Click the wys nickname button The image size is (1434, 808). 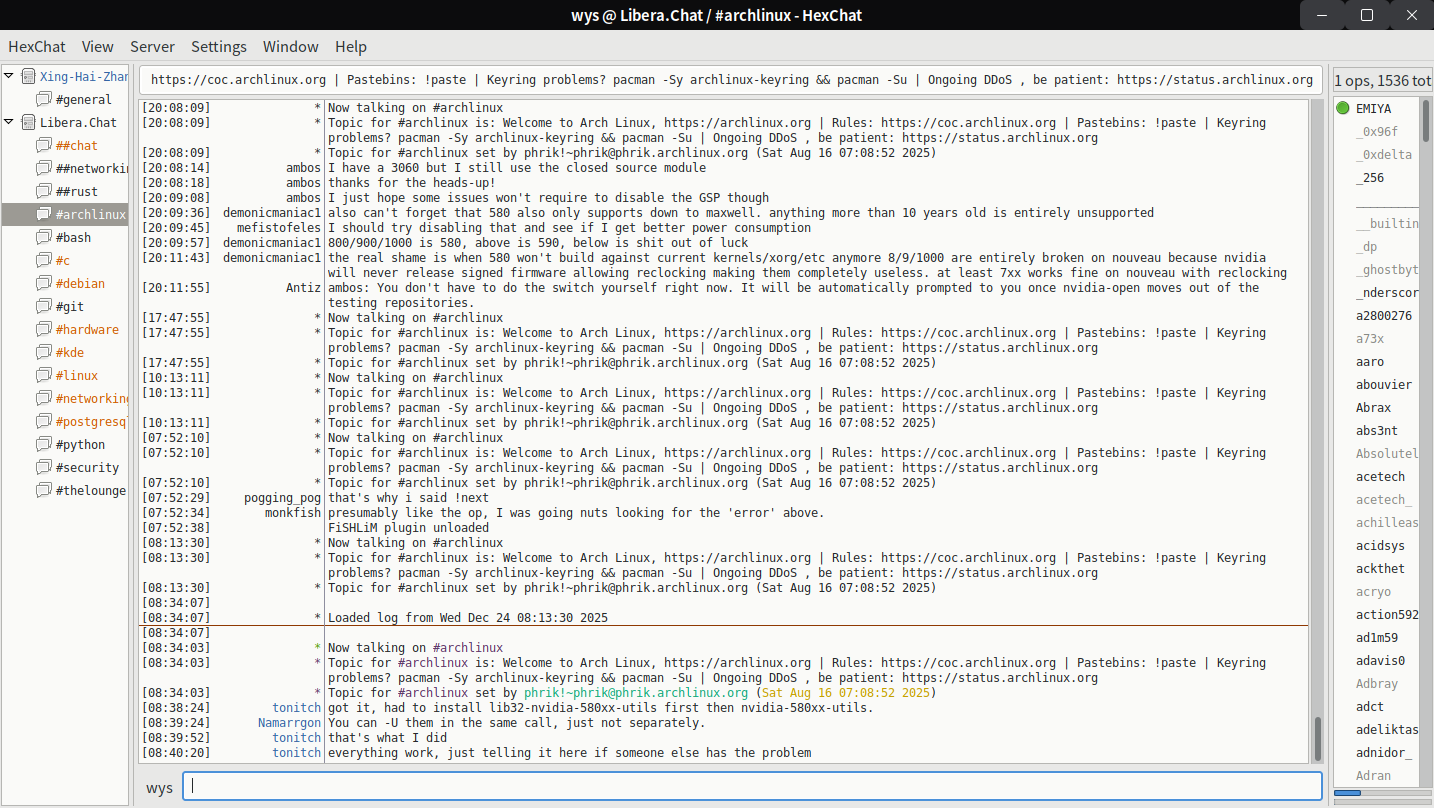pyautogui.click(x=159, y=787)
